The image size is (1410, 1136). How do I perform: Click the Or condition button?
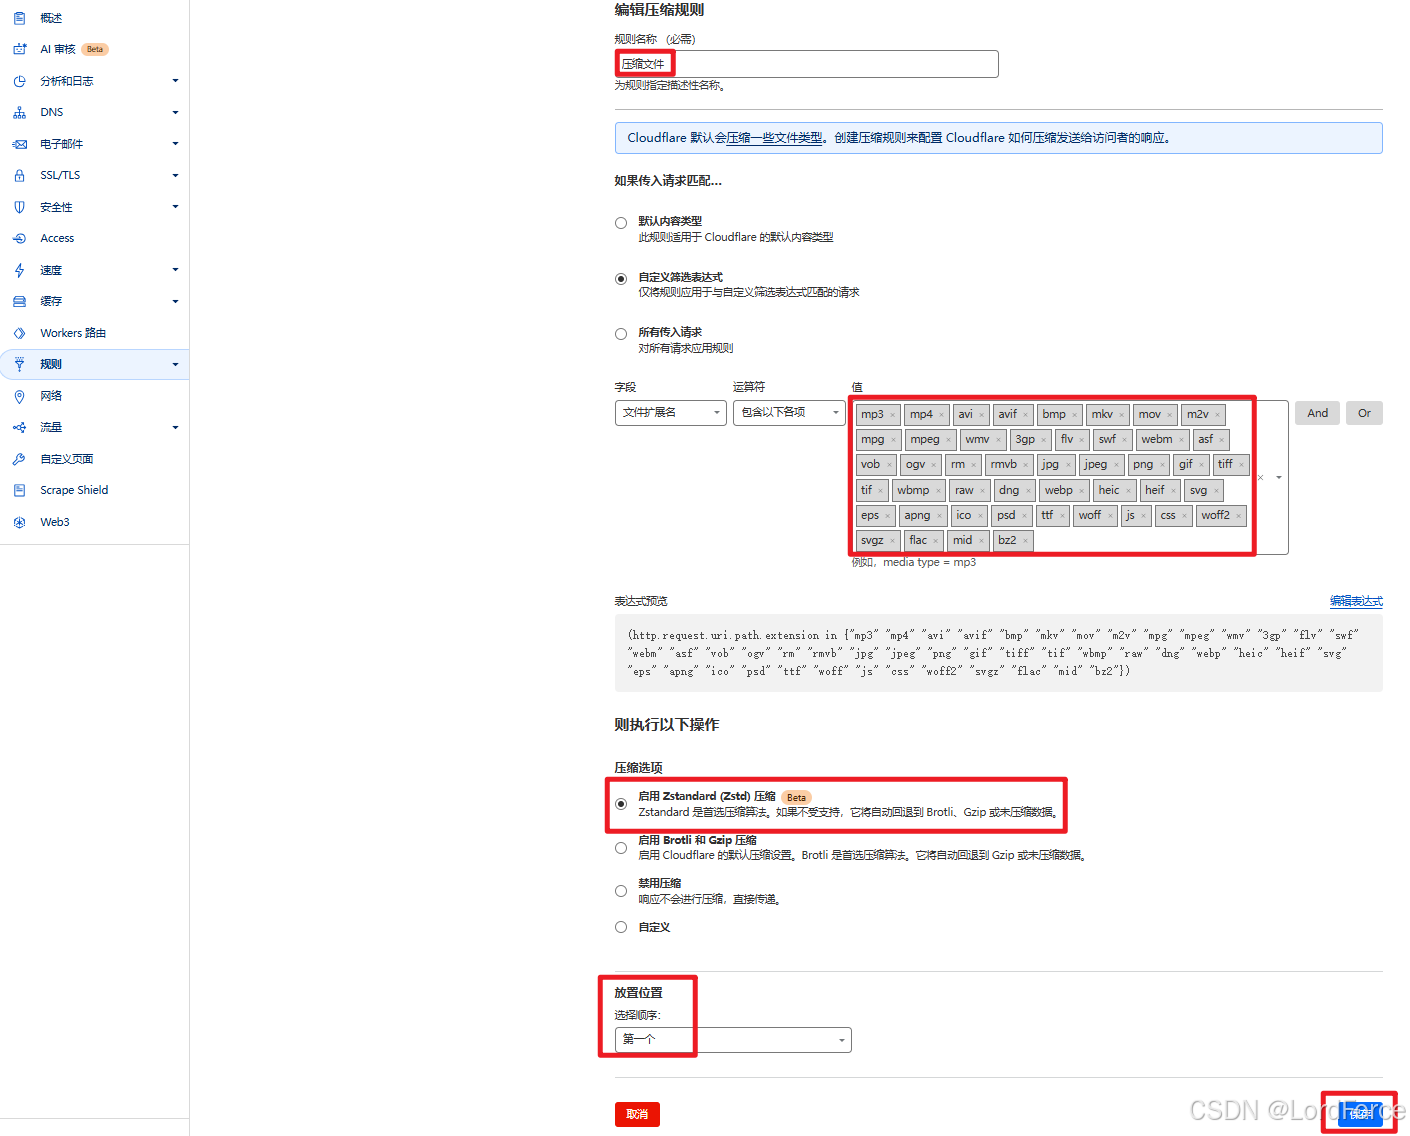pos(1364,413)
